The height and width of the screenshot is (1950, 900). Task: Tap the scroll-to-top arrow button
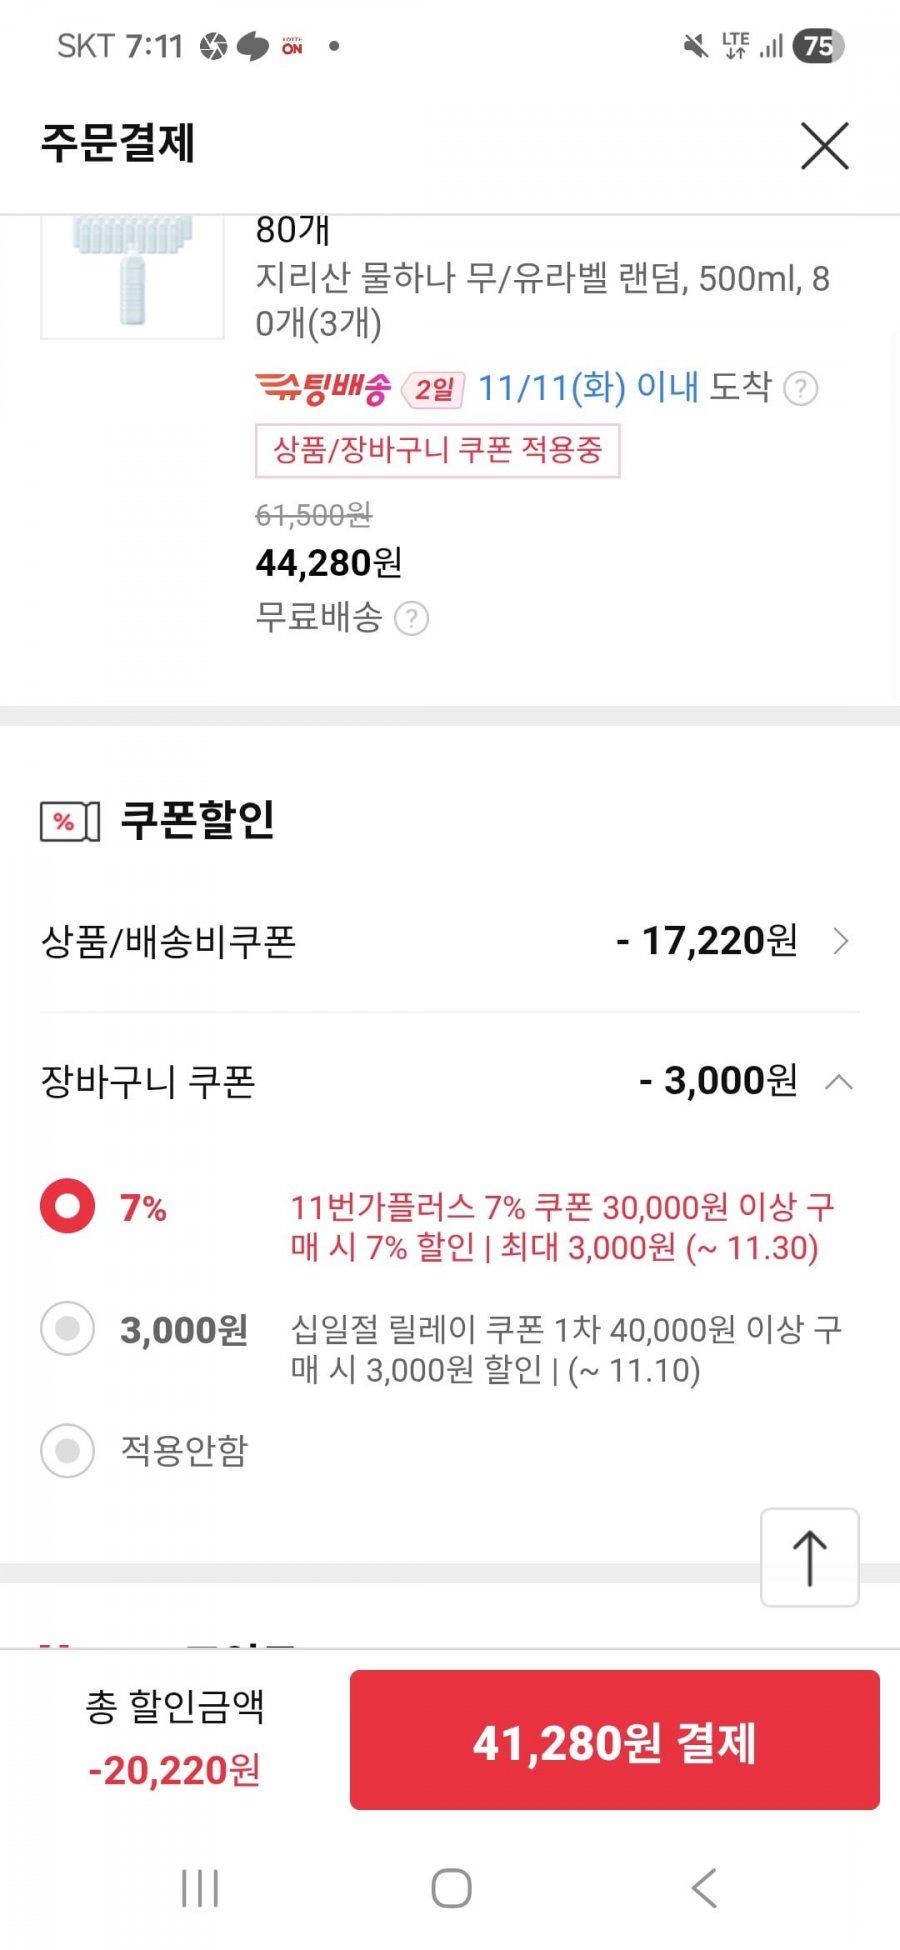click(810, 1557)
